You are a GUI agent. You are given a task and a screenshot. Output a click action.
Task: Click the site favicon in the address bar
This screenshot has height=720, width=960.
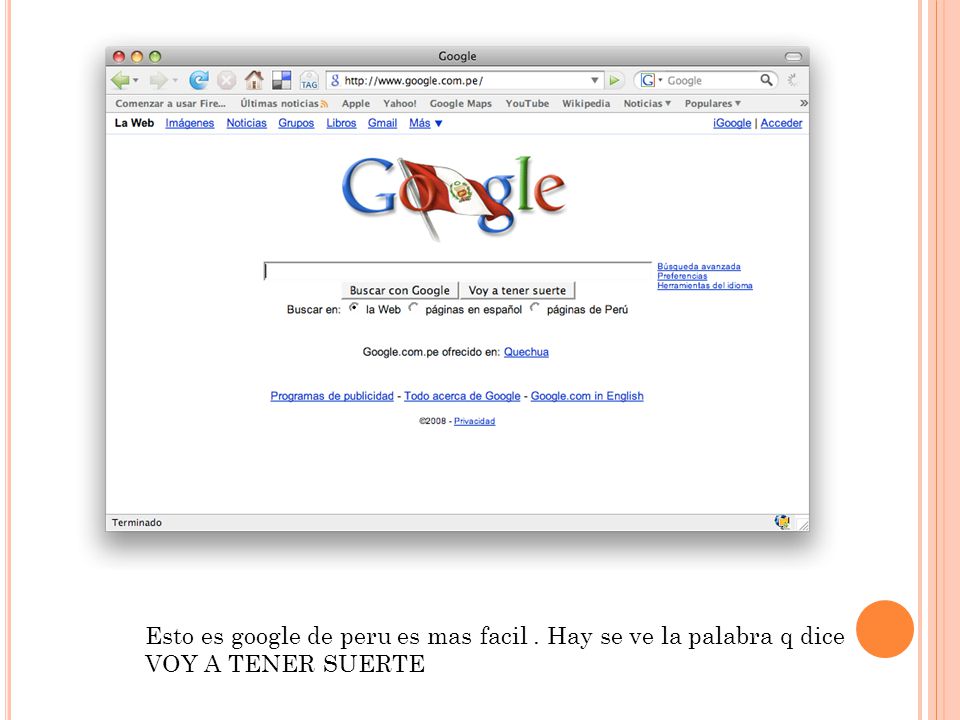pos(335,80)
